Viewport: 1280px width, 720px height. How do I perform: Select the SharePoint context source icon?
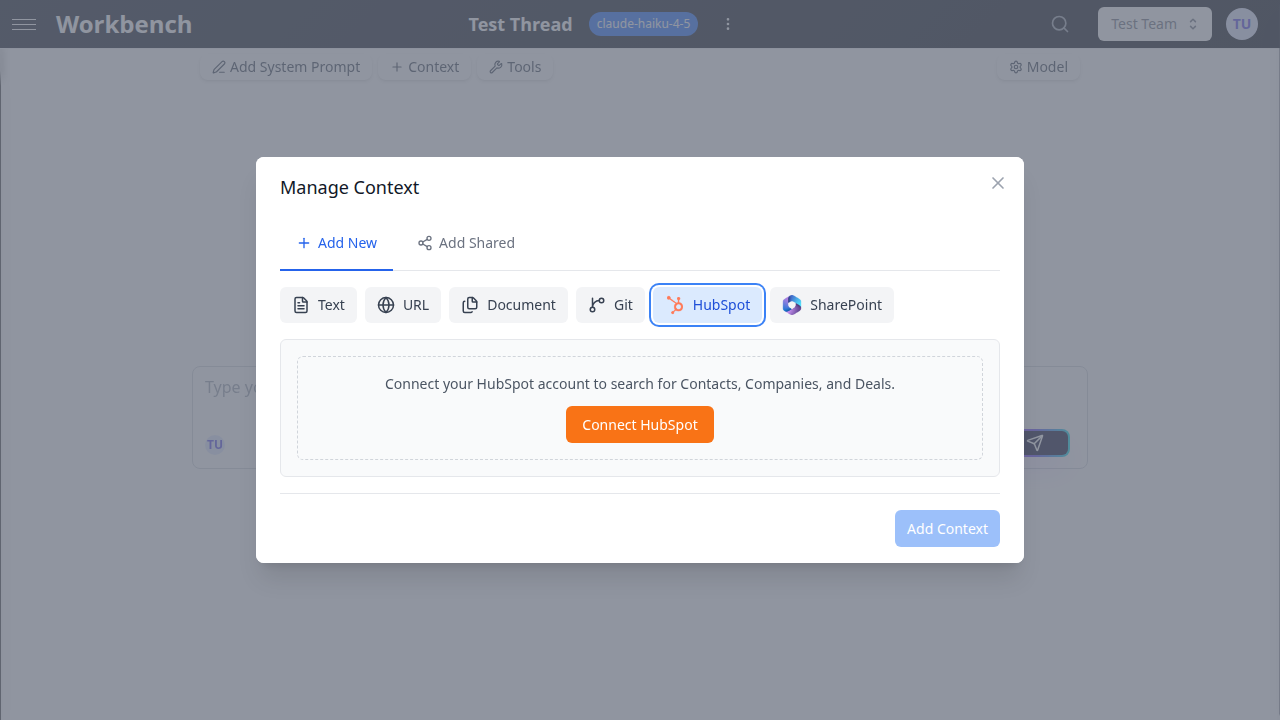click(792, 304)
